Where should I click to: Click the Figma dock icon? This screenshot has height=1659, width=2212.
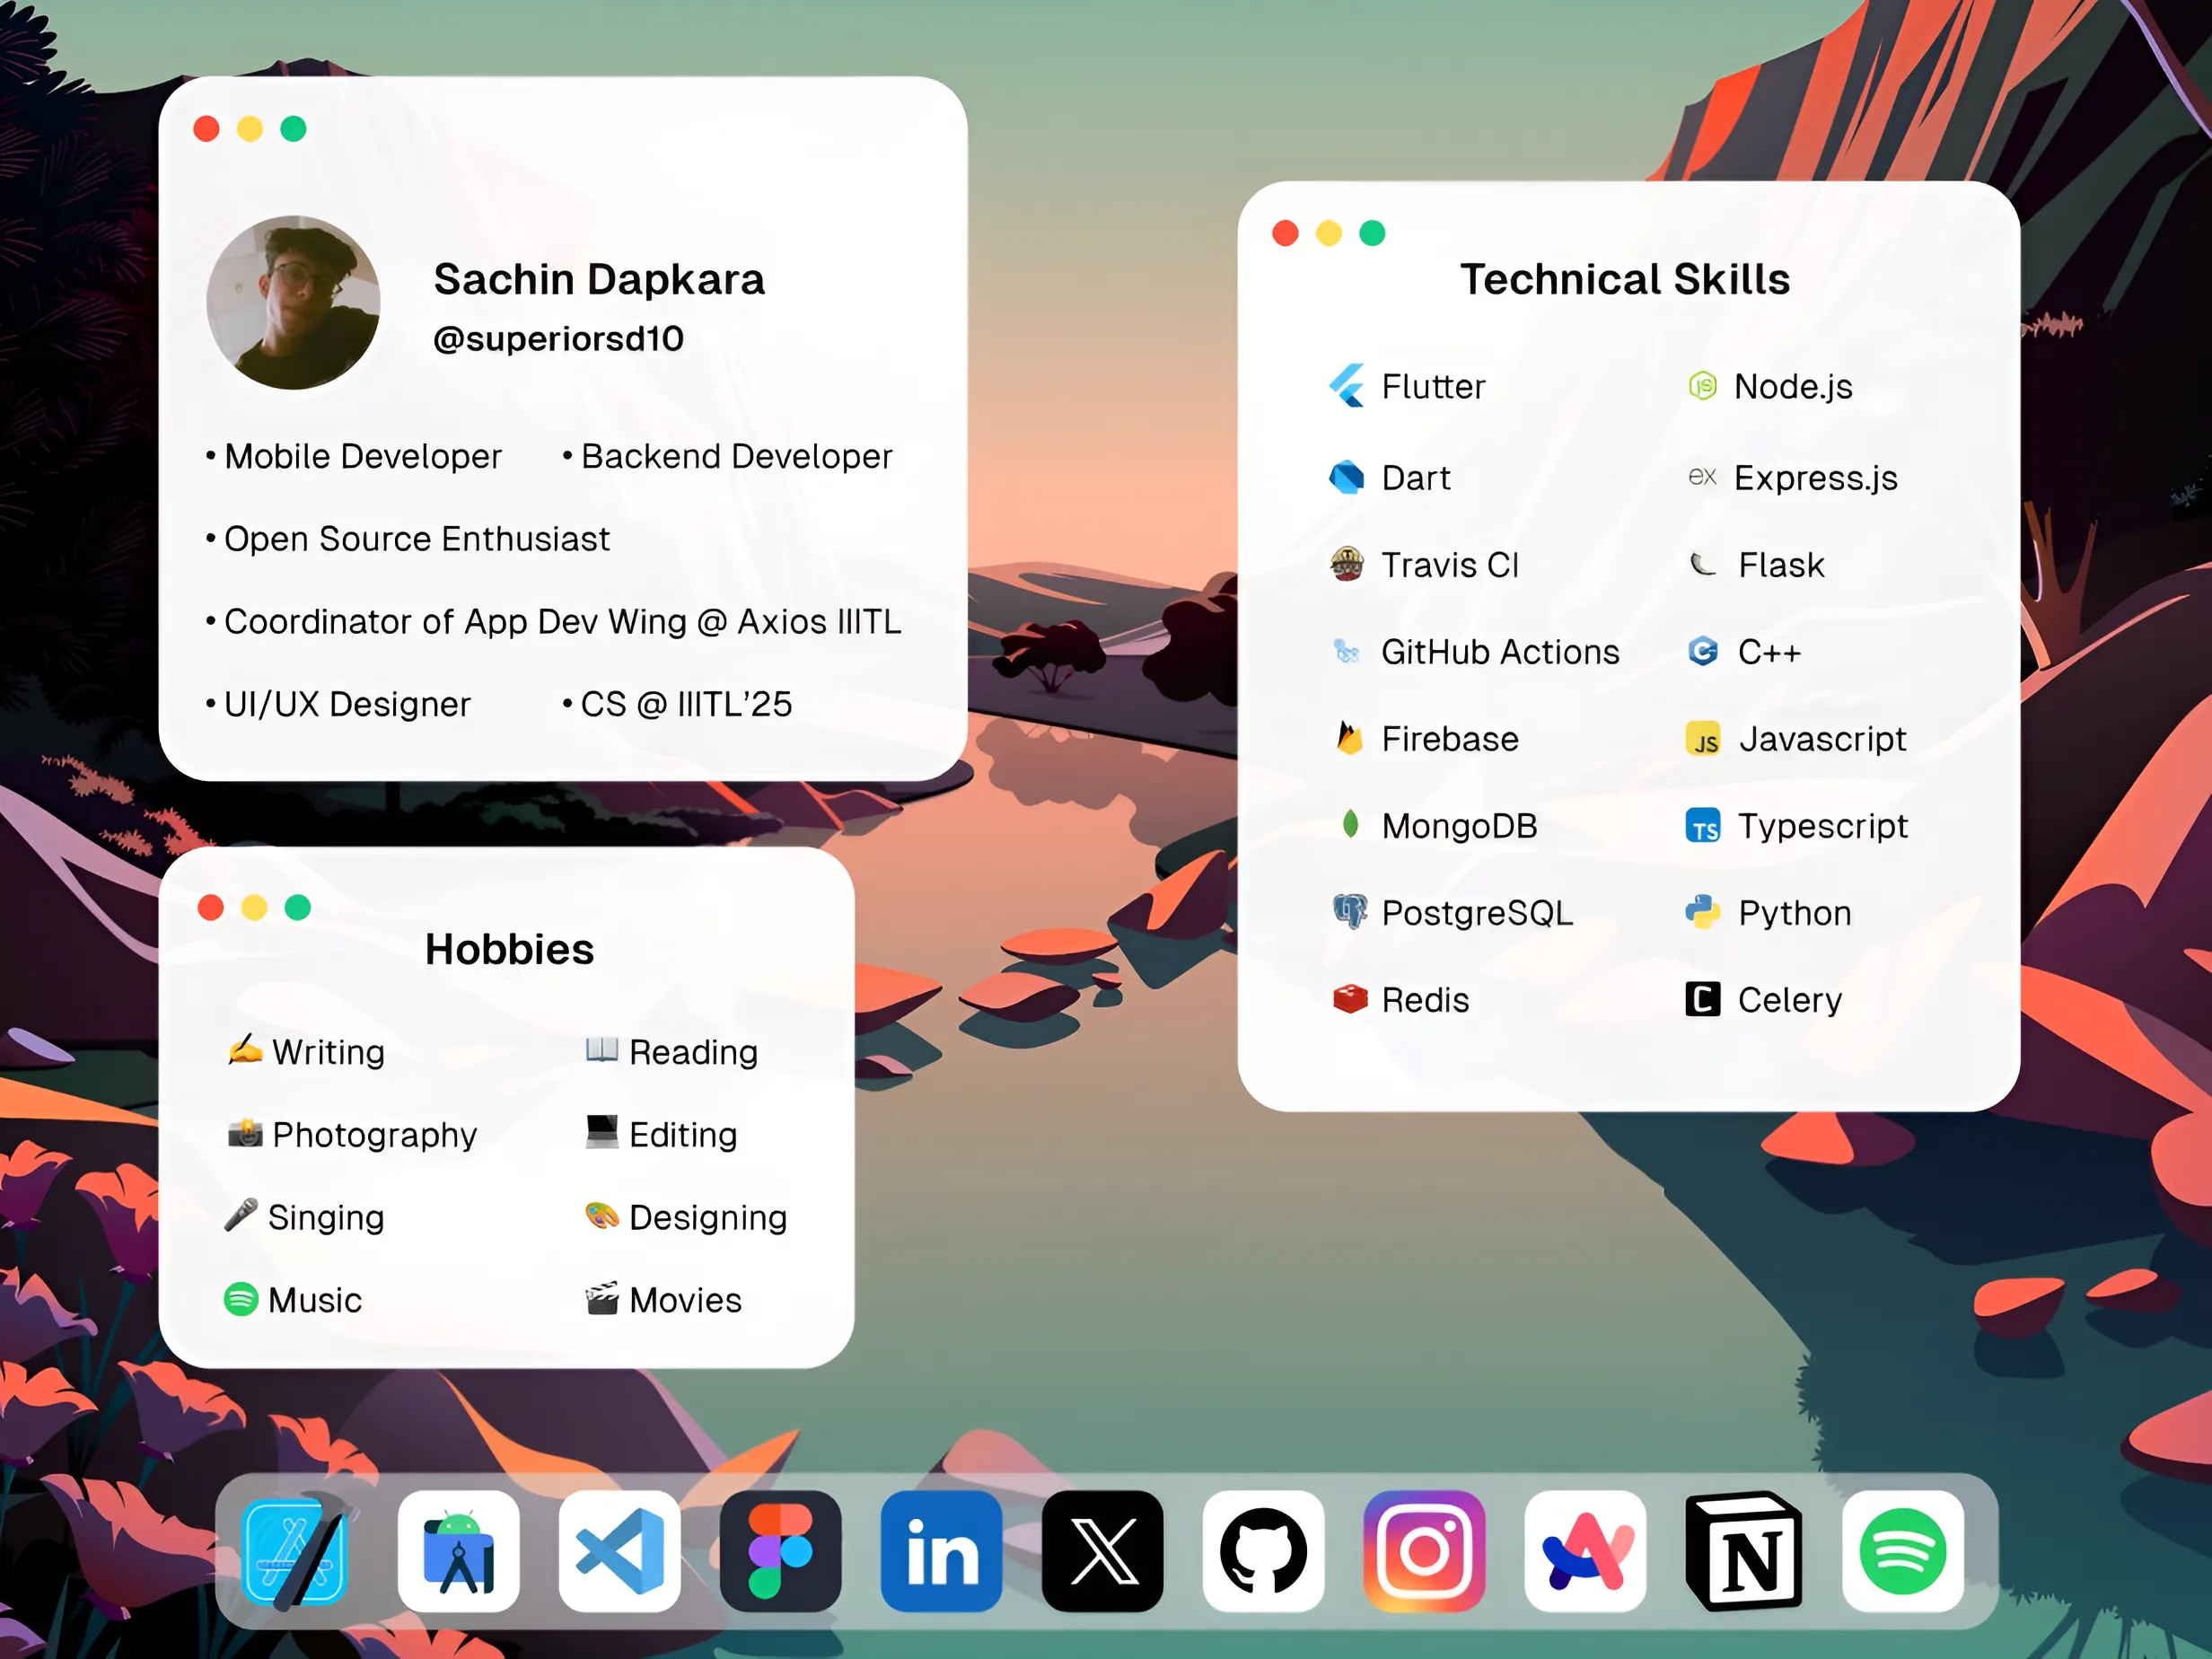click(x=780, y=1551)
